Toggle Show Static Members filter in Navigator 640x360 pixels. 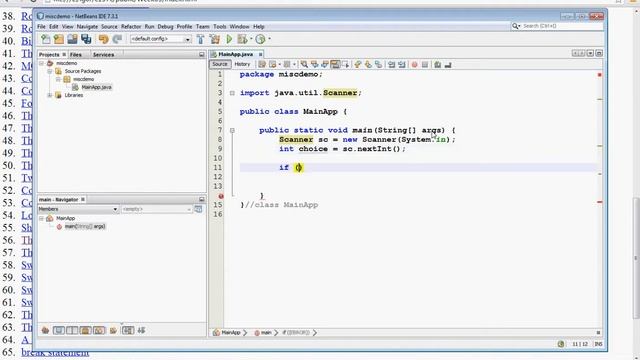72,330
